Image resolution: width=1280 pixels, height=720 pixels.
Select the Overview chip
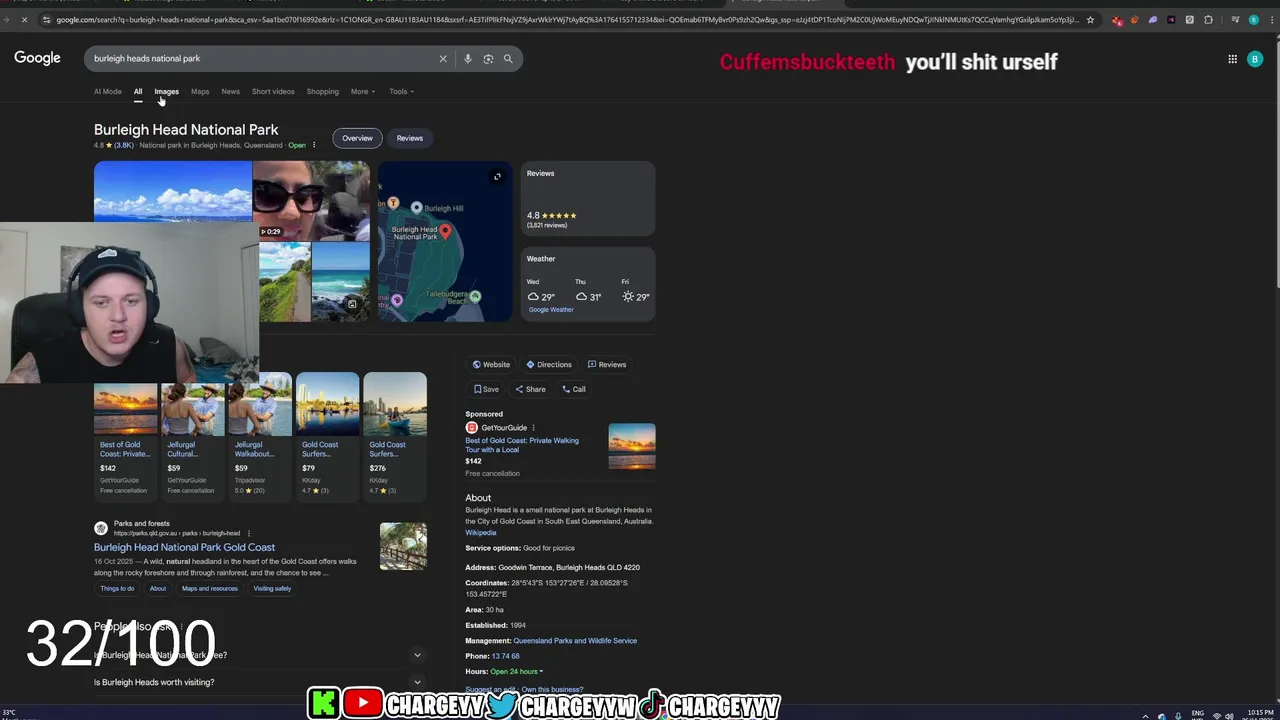pyautogui.click(x=357, y=138)
